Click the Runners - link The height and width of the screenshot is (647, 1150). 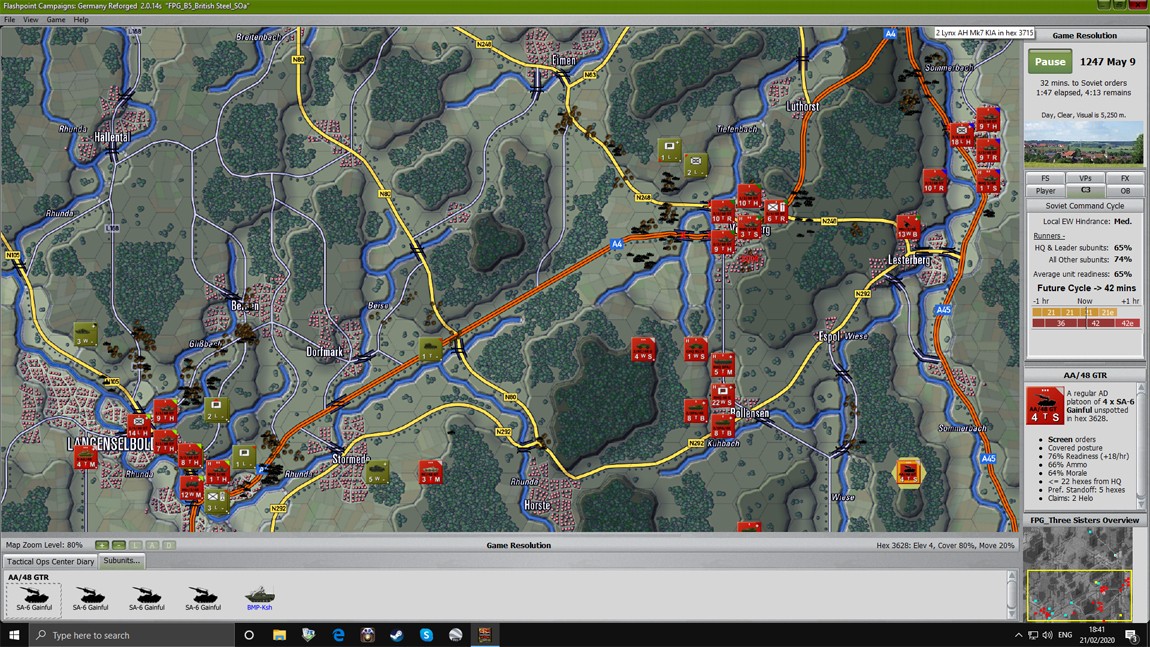[1049, 235]
